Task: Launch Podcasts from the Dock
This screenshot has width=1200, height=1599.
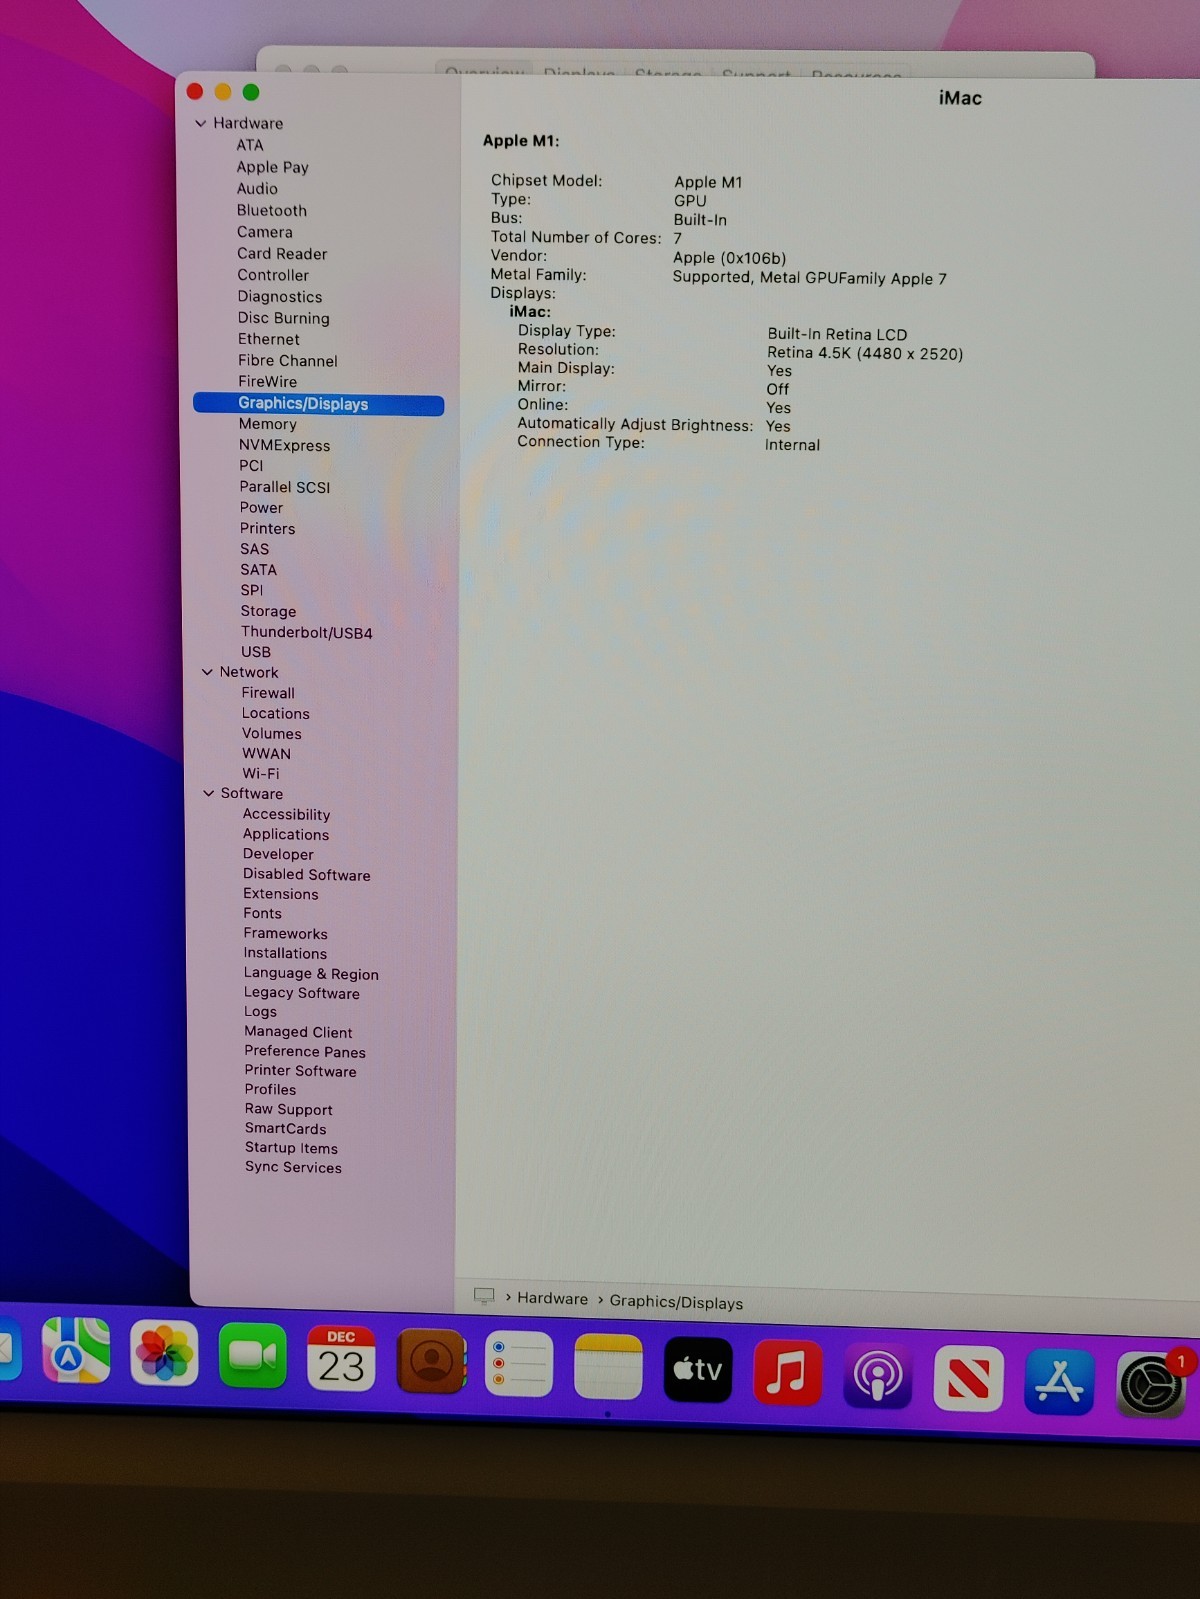Action: click(x=877, y=1376)
